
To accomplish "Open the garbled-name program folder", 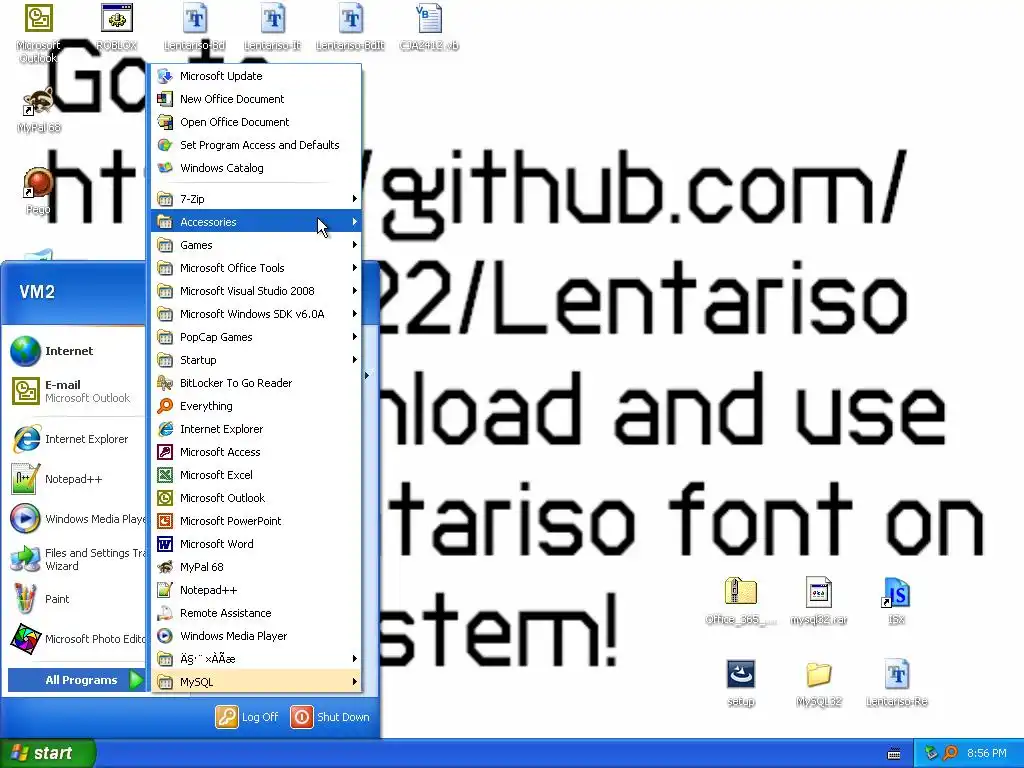I will point(256,659).
